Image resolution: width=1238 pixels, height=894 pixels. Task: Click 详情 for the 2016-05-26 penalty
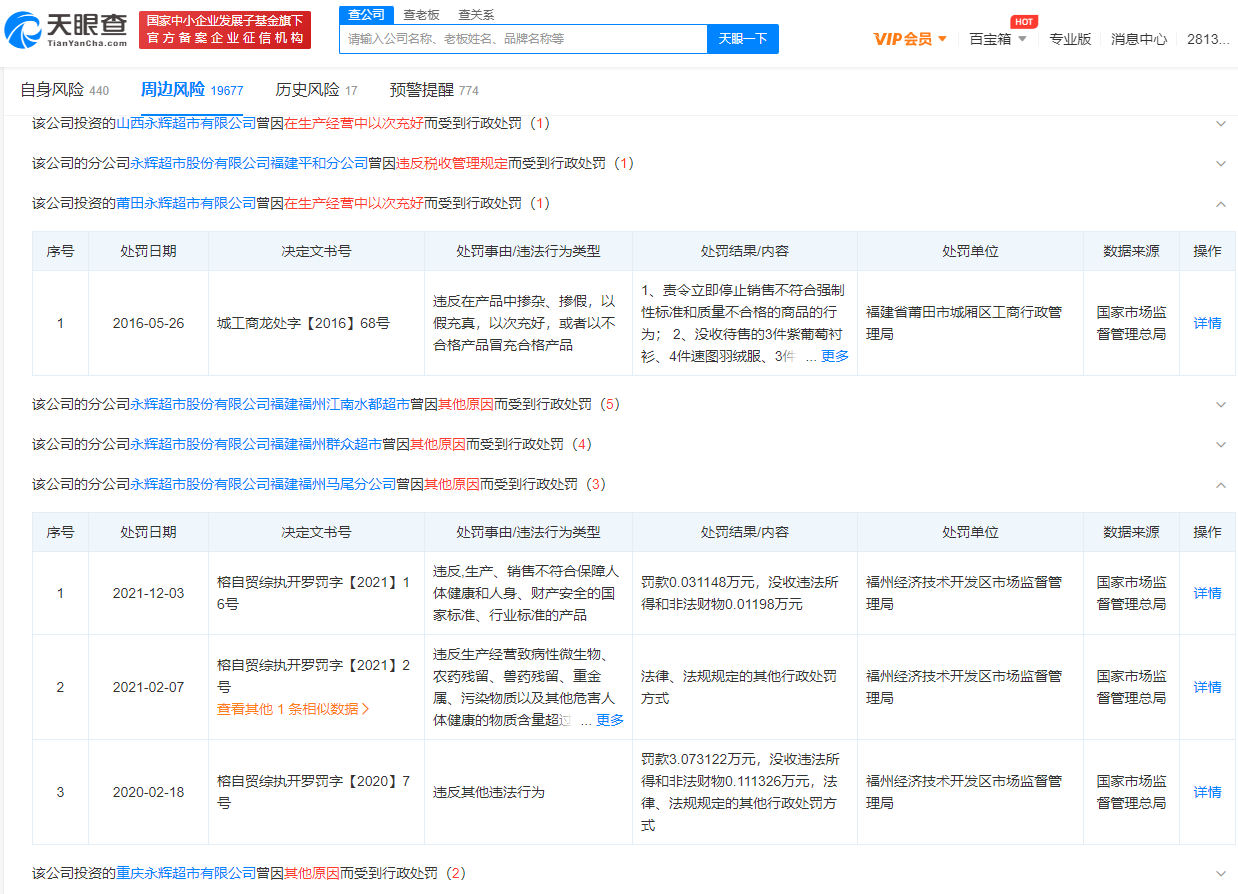1207,323
